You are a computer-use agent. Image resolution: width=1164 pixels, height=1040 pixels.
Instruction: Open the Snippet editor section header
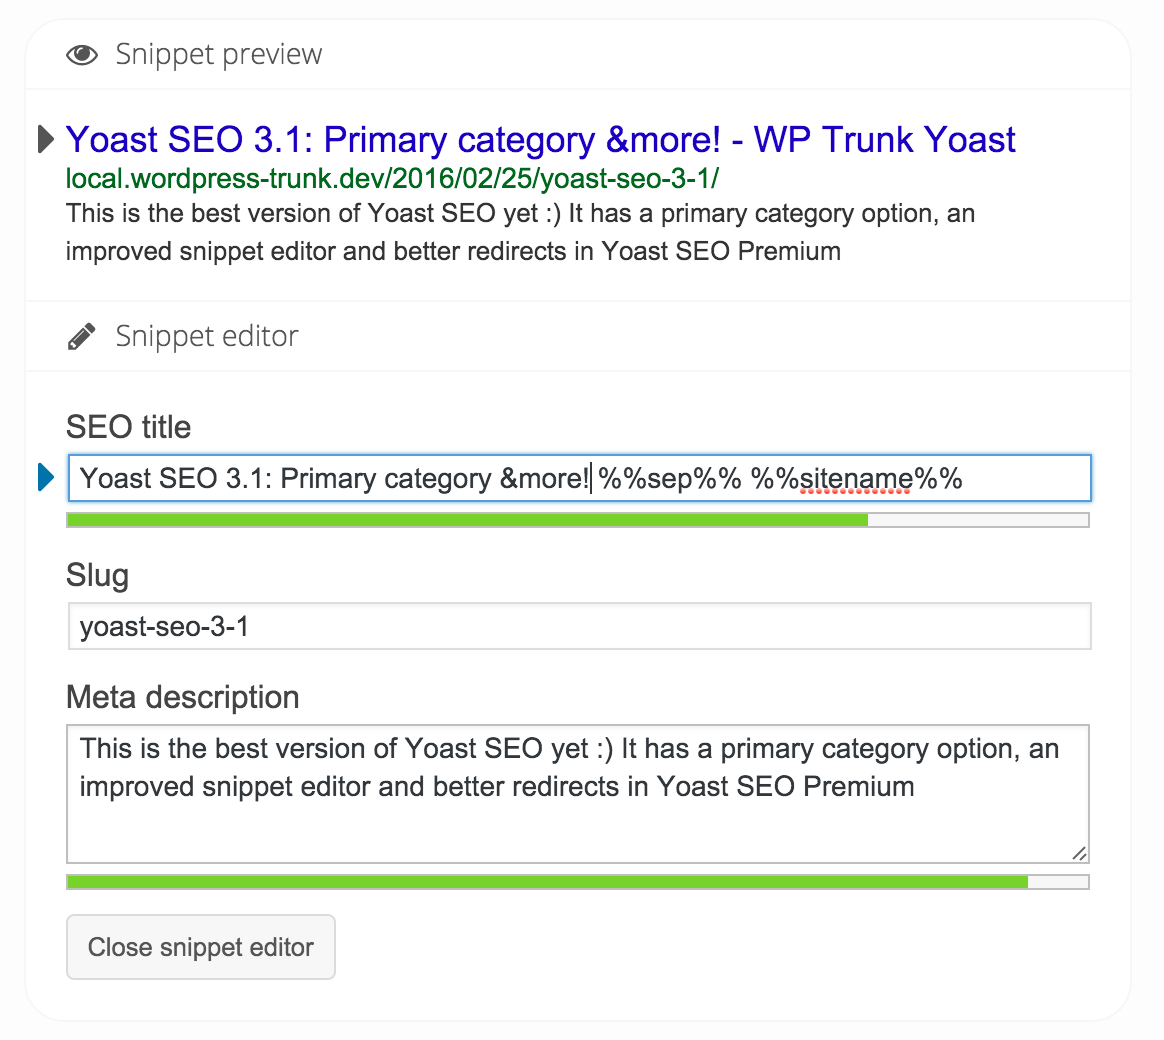pyautogui.click(x=206, y=336)
